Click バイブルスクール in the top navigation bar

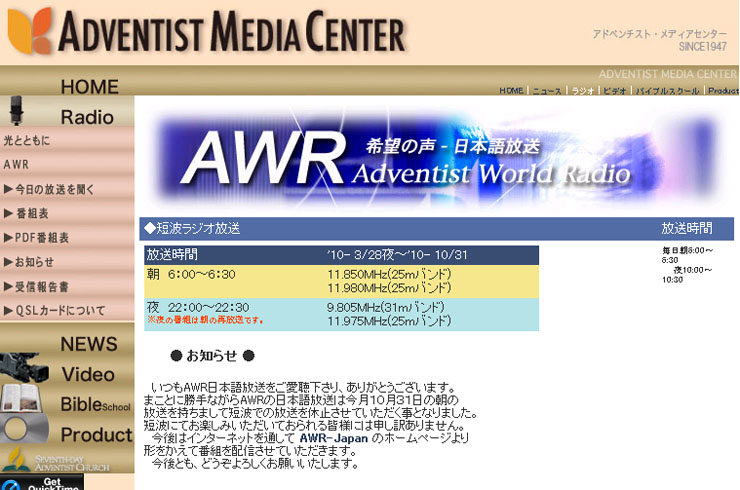(667, 91)
